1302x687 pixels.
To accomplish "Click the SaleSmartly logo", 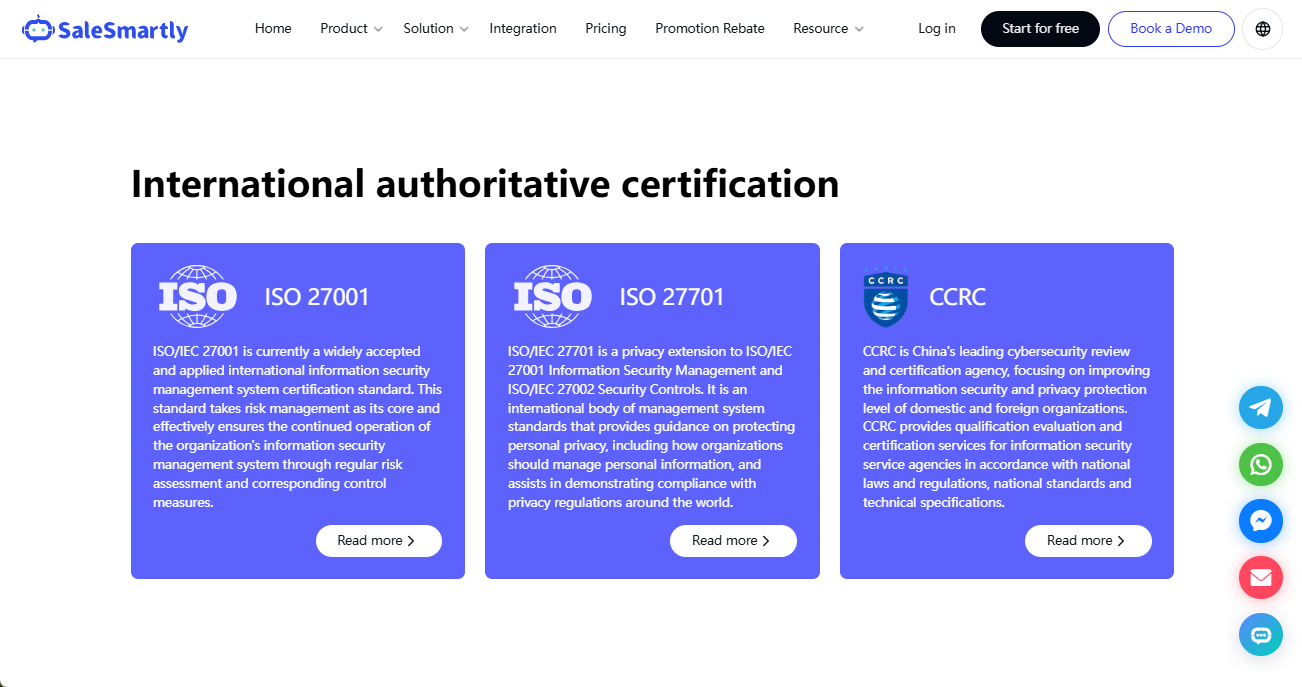I will pos(105,30).
